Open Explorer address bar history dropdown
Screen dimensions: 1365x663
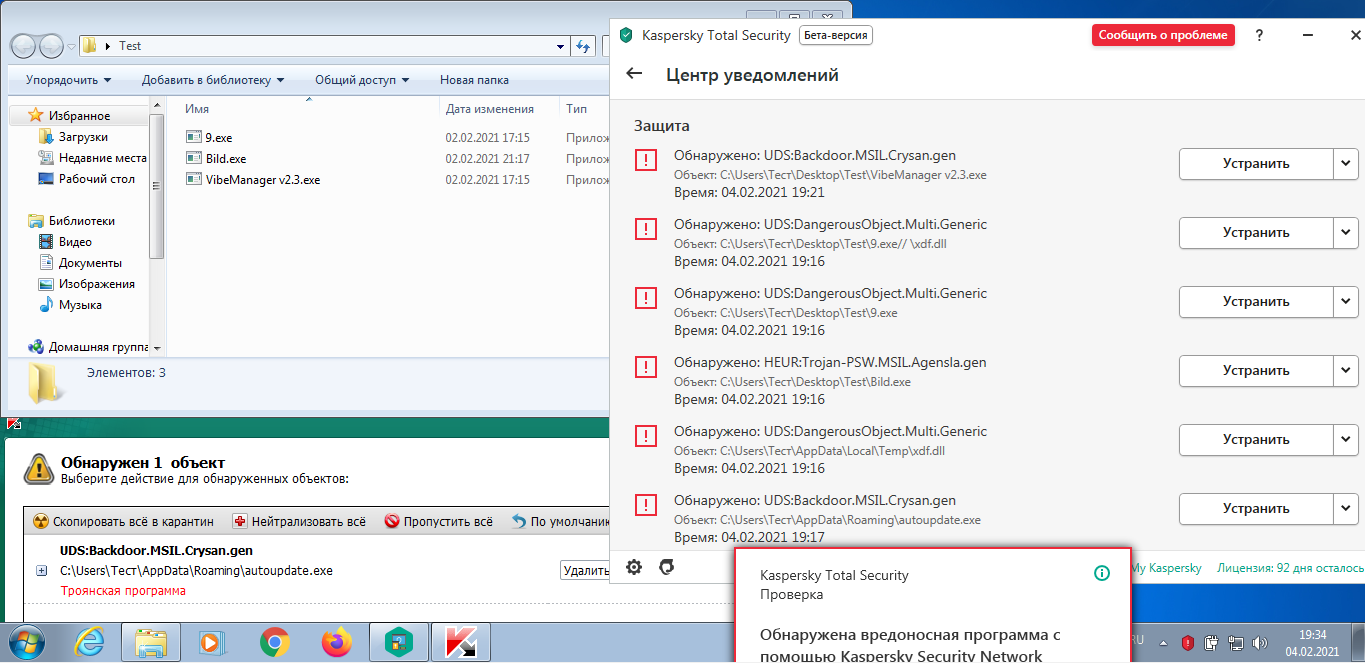[x=560, y=46]
